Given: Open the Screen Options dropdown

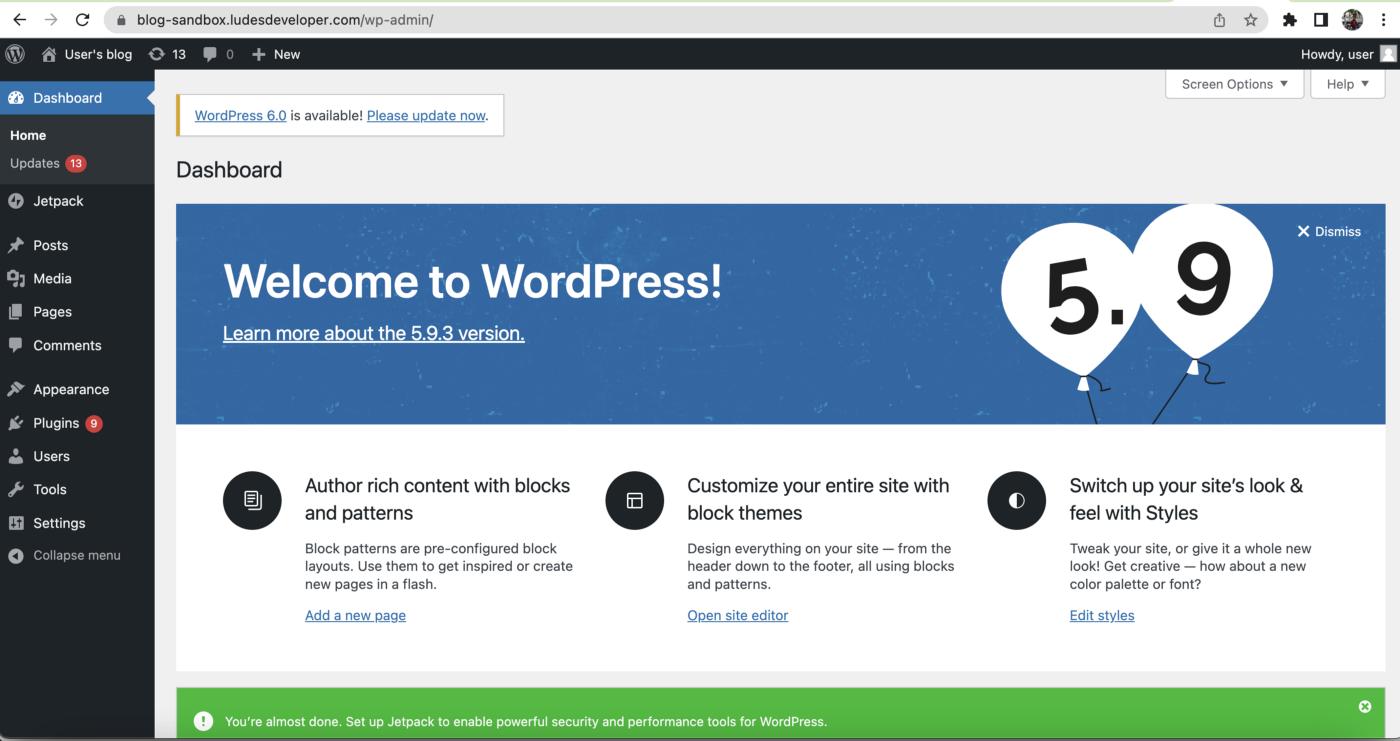Looking at the screenshot, I should tap(1234, 84).
